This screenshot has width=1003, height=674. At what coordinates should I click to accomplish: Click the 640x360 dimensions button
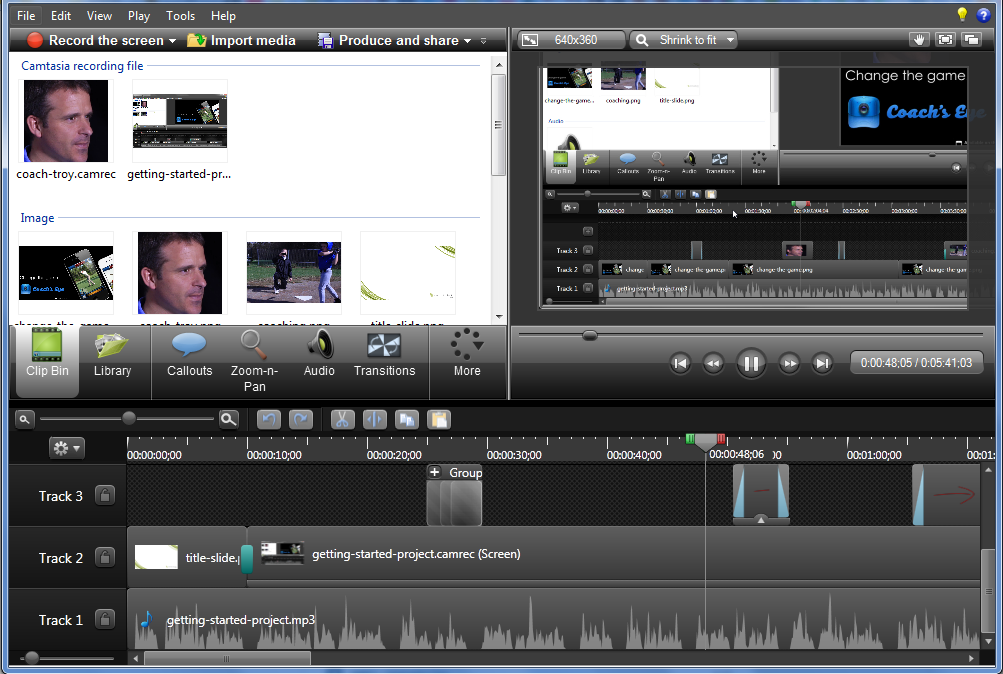coord(570,40)
